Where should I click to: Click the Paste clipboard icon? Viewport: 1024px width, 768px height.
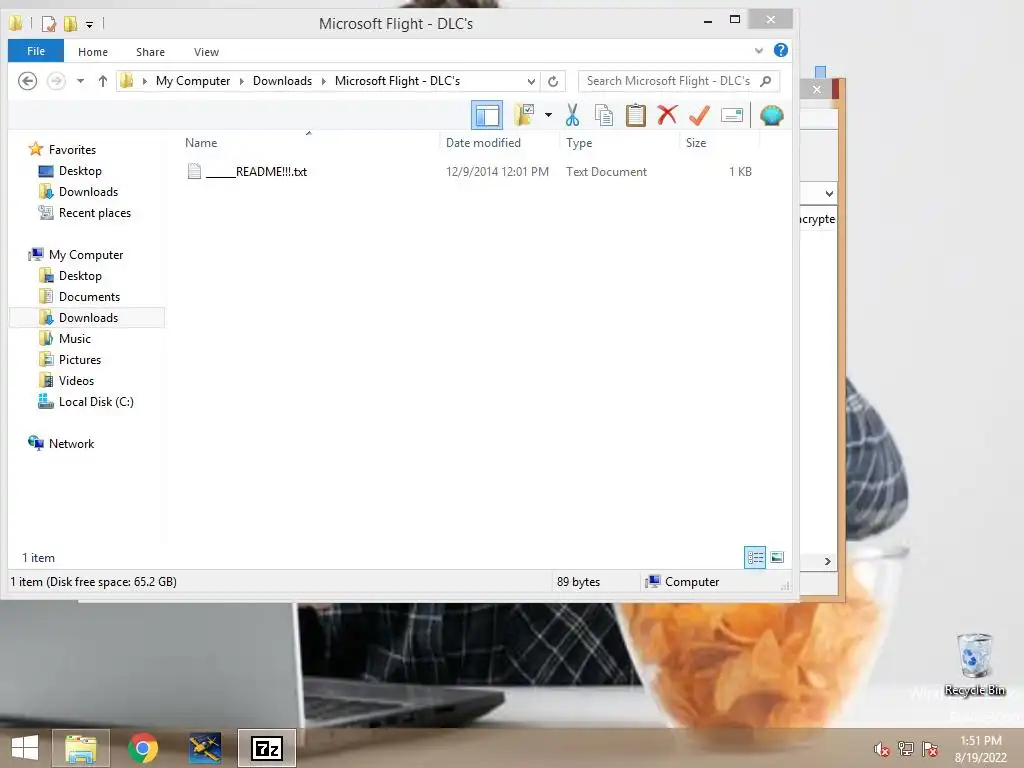[635, 115]
